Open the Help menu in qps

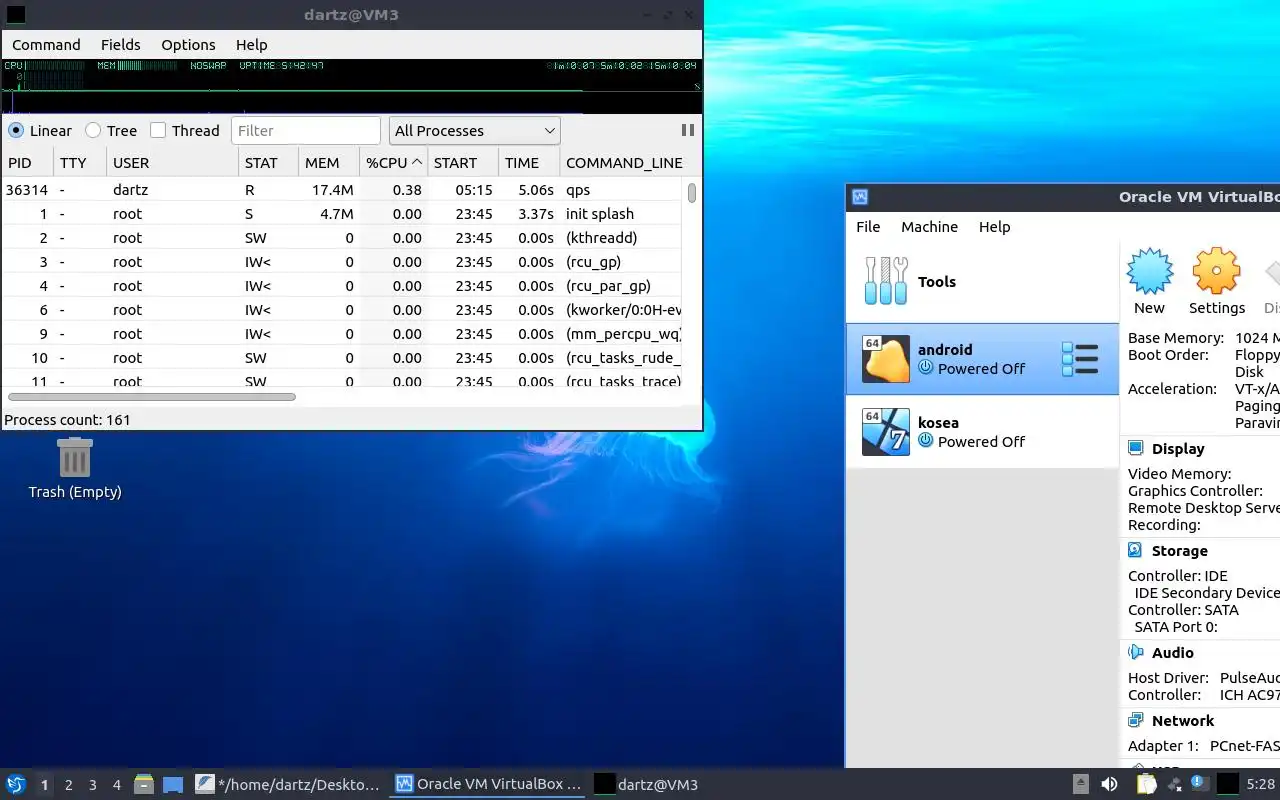[252, 44]
